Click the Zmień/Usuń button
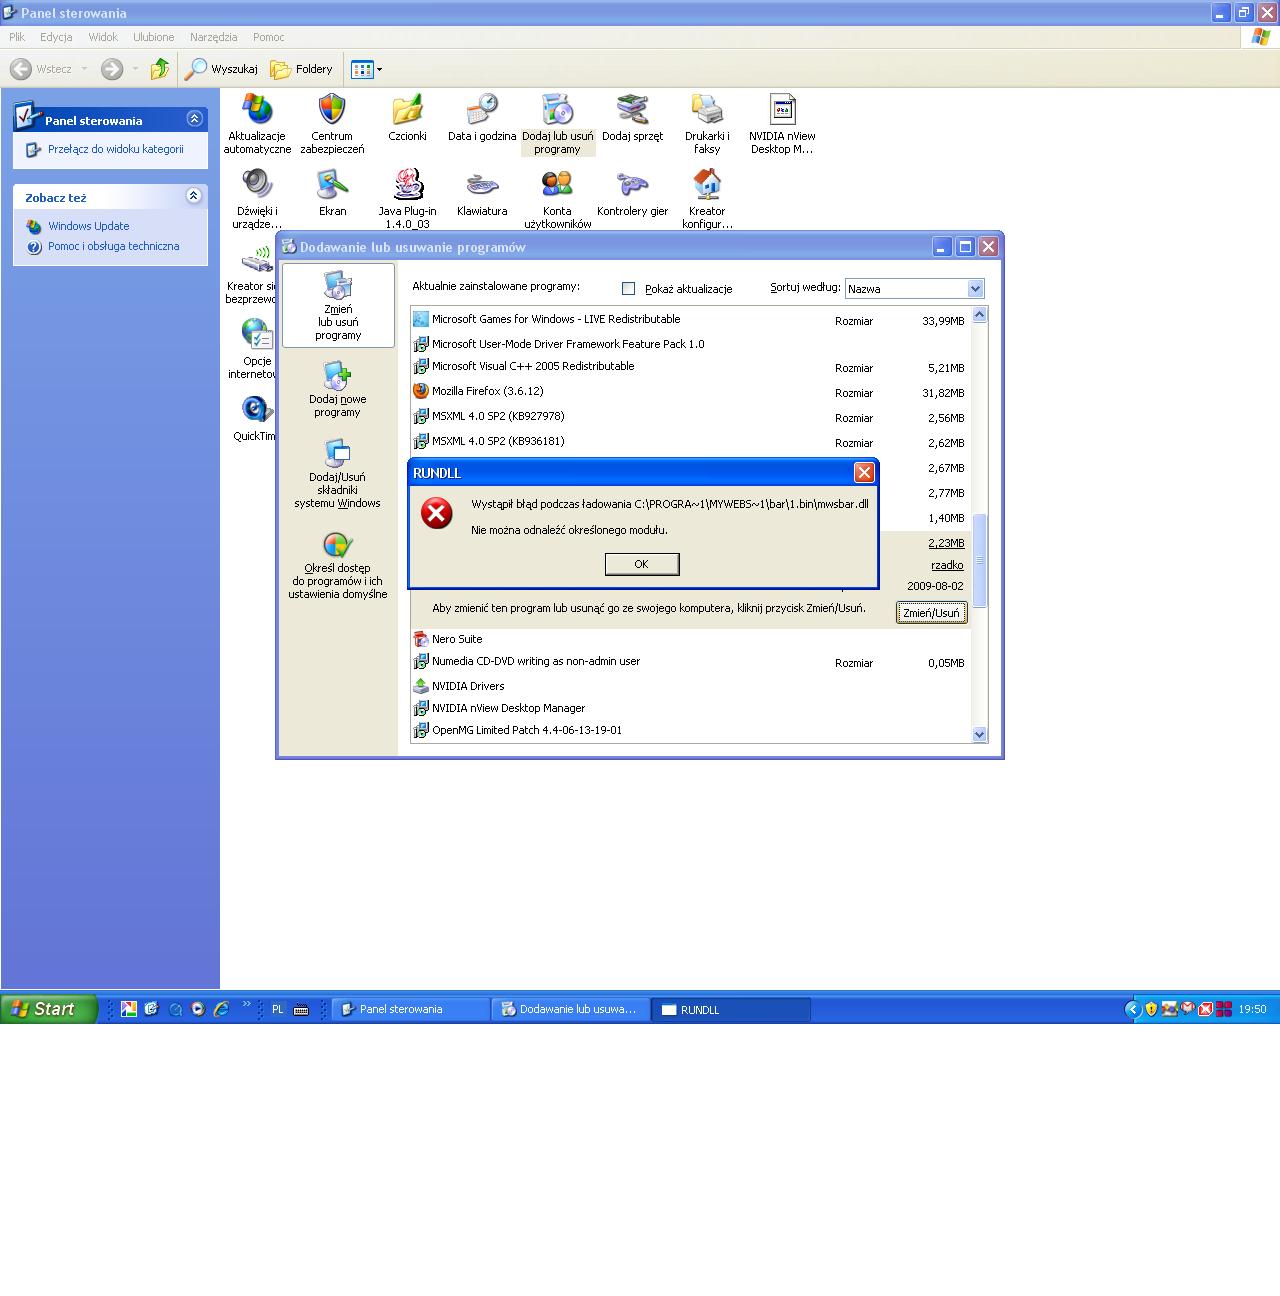 [x=931, y=613]
